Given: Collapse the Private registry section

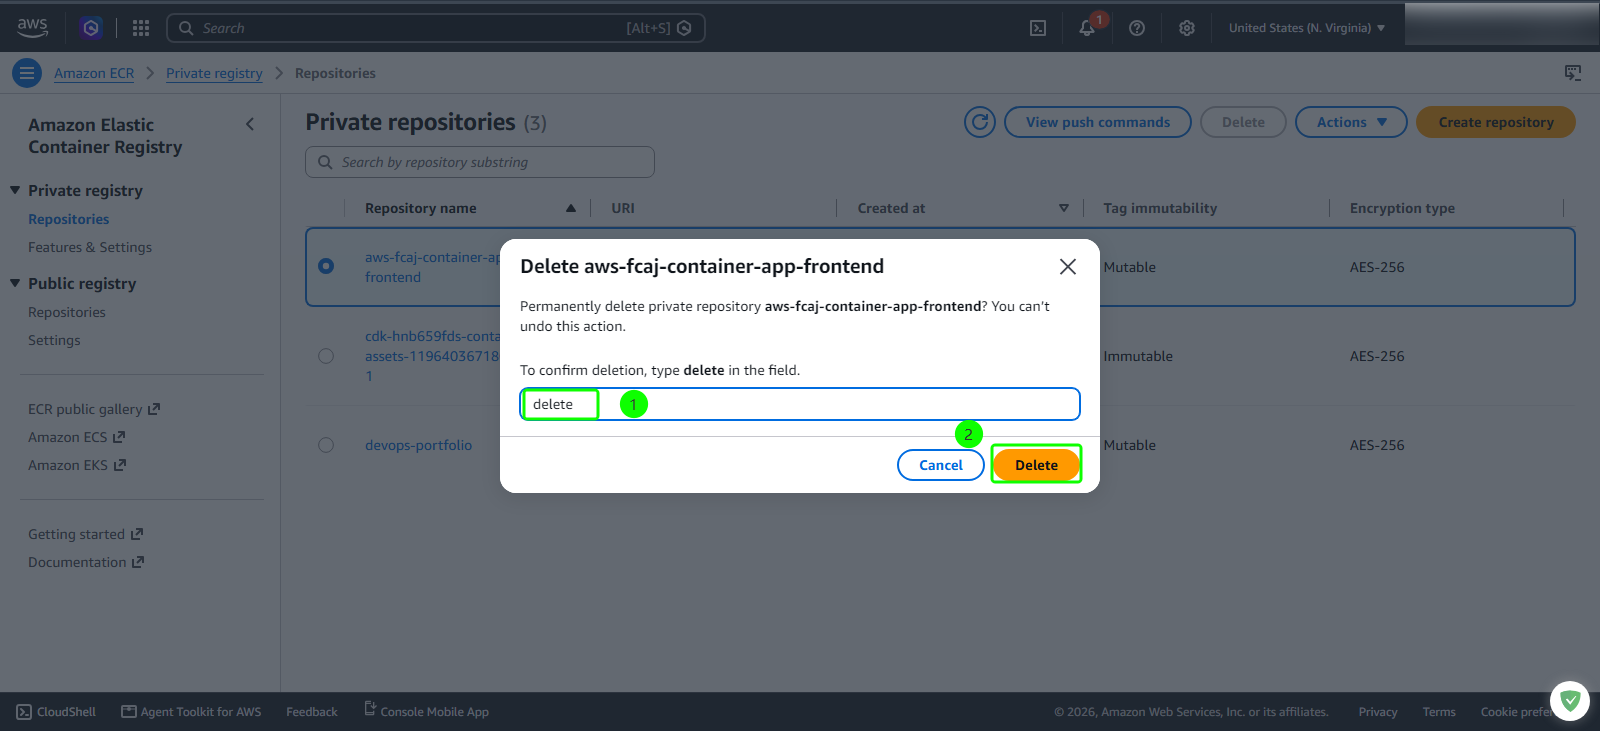Looking at the screenshot, I should 15,190.
